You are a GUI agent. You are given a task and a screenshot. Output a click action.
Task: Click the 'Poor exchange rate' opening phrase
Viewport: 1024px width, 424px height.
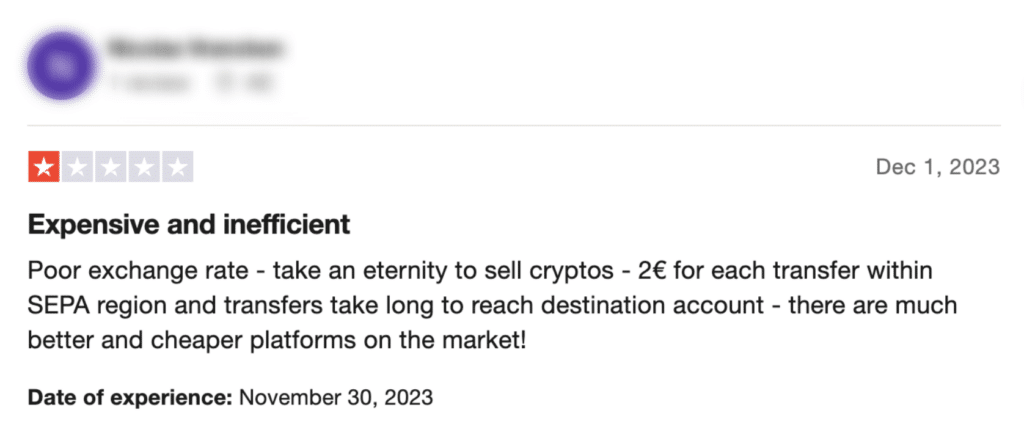coord(137,270)
